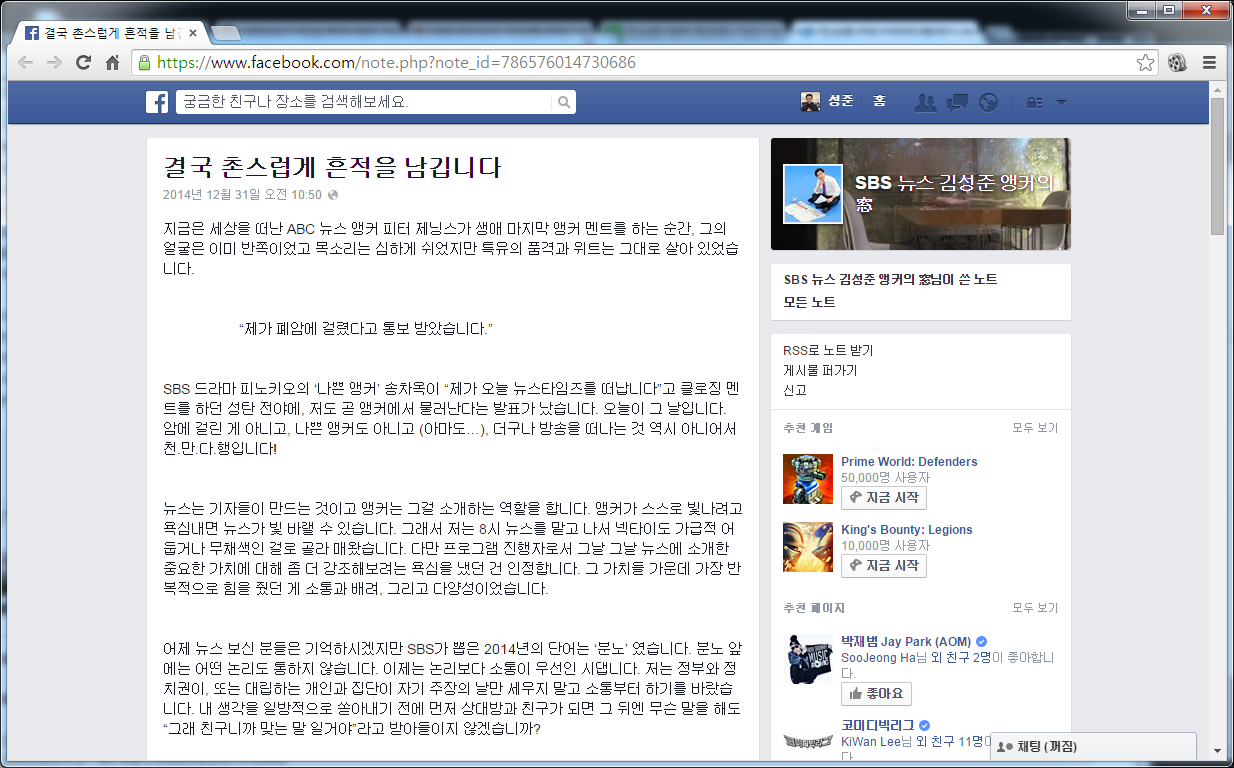Expand account settings dropdown arrow

(1061, 102)
